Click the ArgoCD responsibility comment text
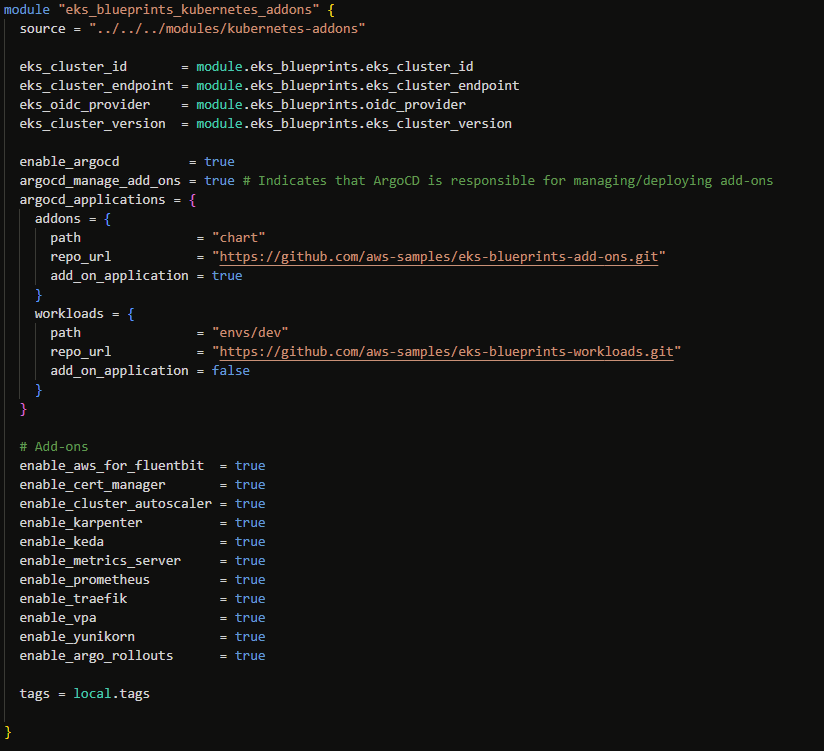824x751 pixels. [508, 181]
